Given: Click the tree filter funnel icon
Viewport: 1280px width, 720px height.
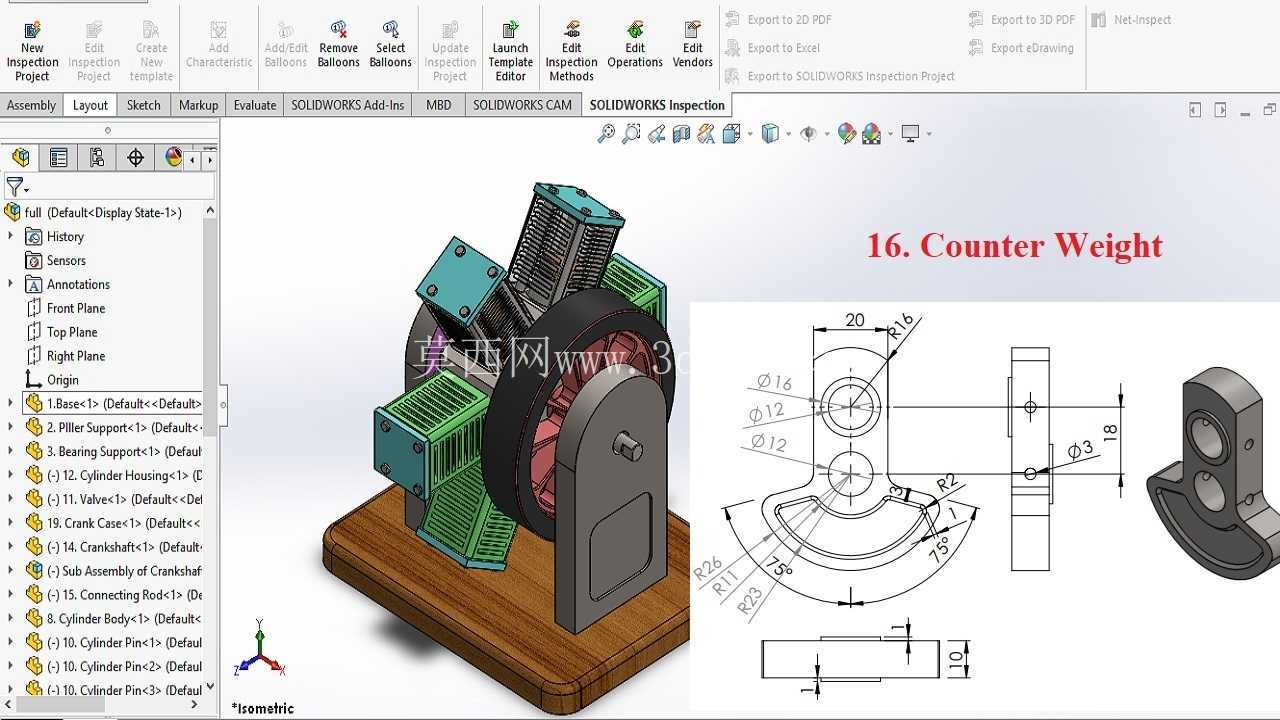Looking at the screenshot, I should [x=17, y=187].
